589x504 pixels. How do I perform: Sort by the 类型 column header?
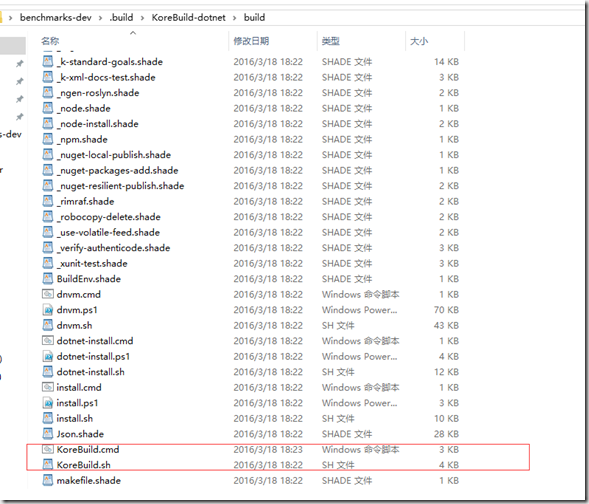(331, 41)
